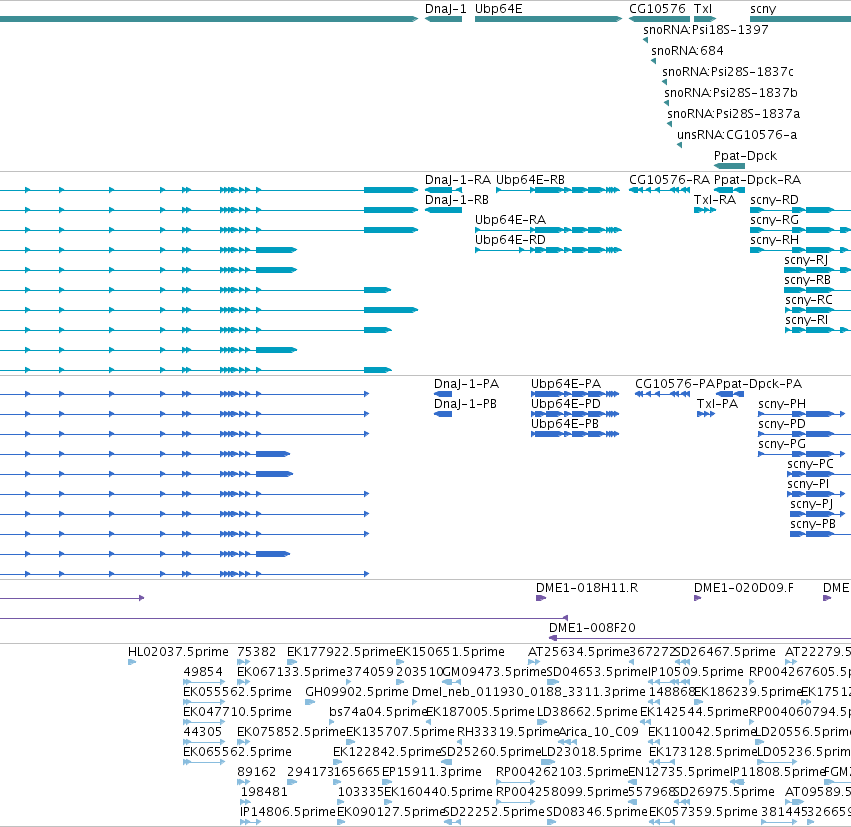Select the DME1-008F20 clone

click(700, 638)
